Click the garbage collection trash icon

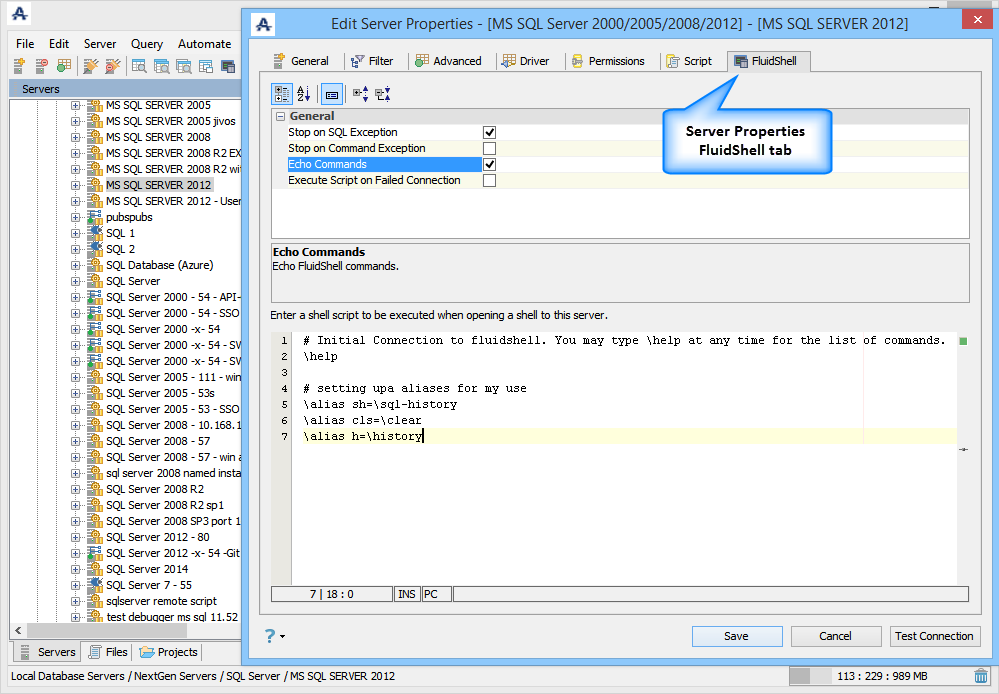point(982,676)
